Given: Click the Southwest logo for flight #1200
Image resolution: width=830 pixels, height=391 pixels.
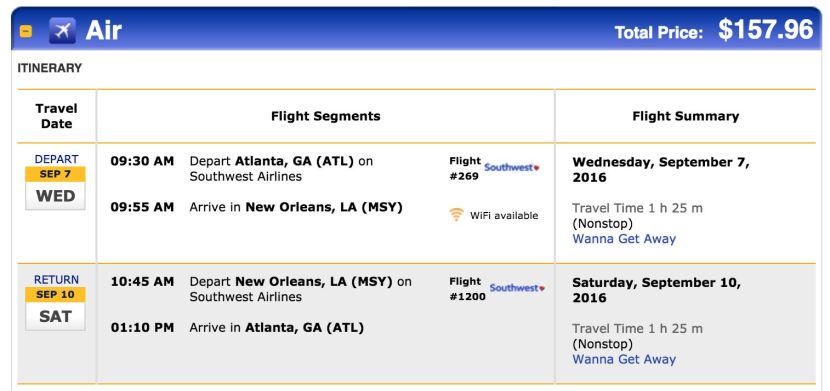Looking at the screenshot, I should [517, 288].
